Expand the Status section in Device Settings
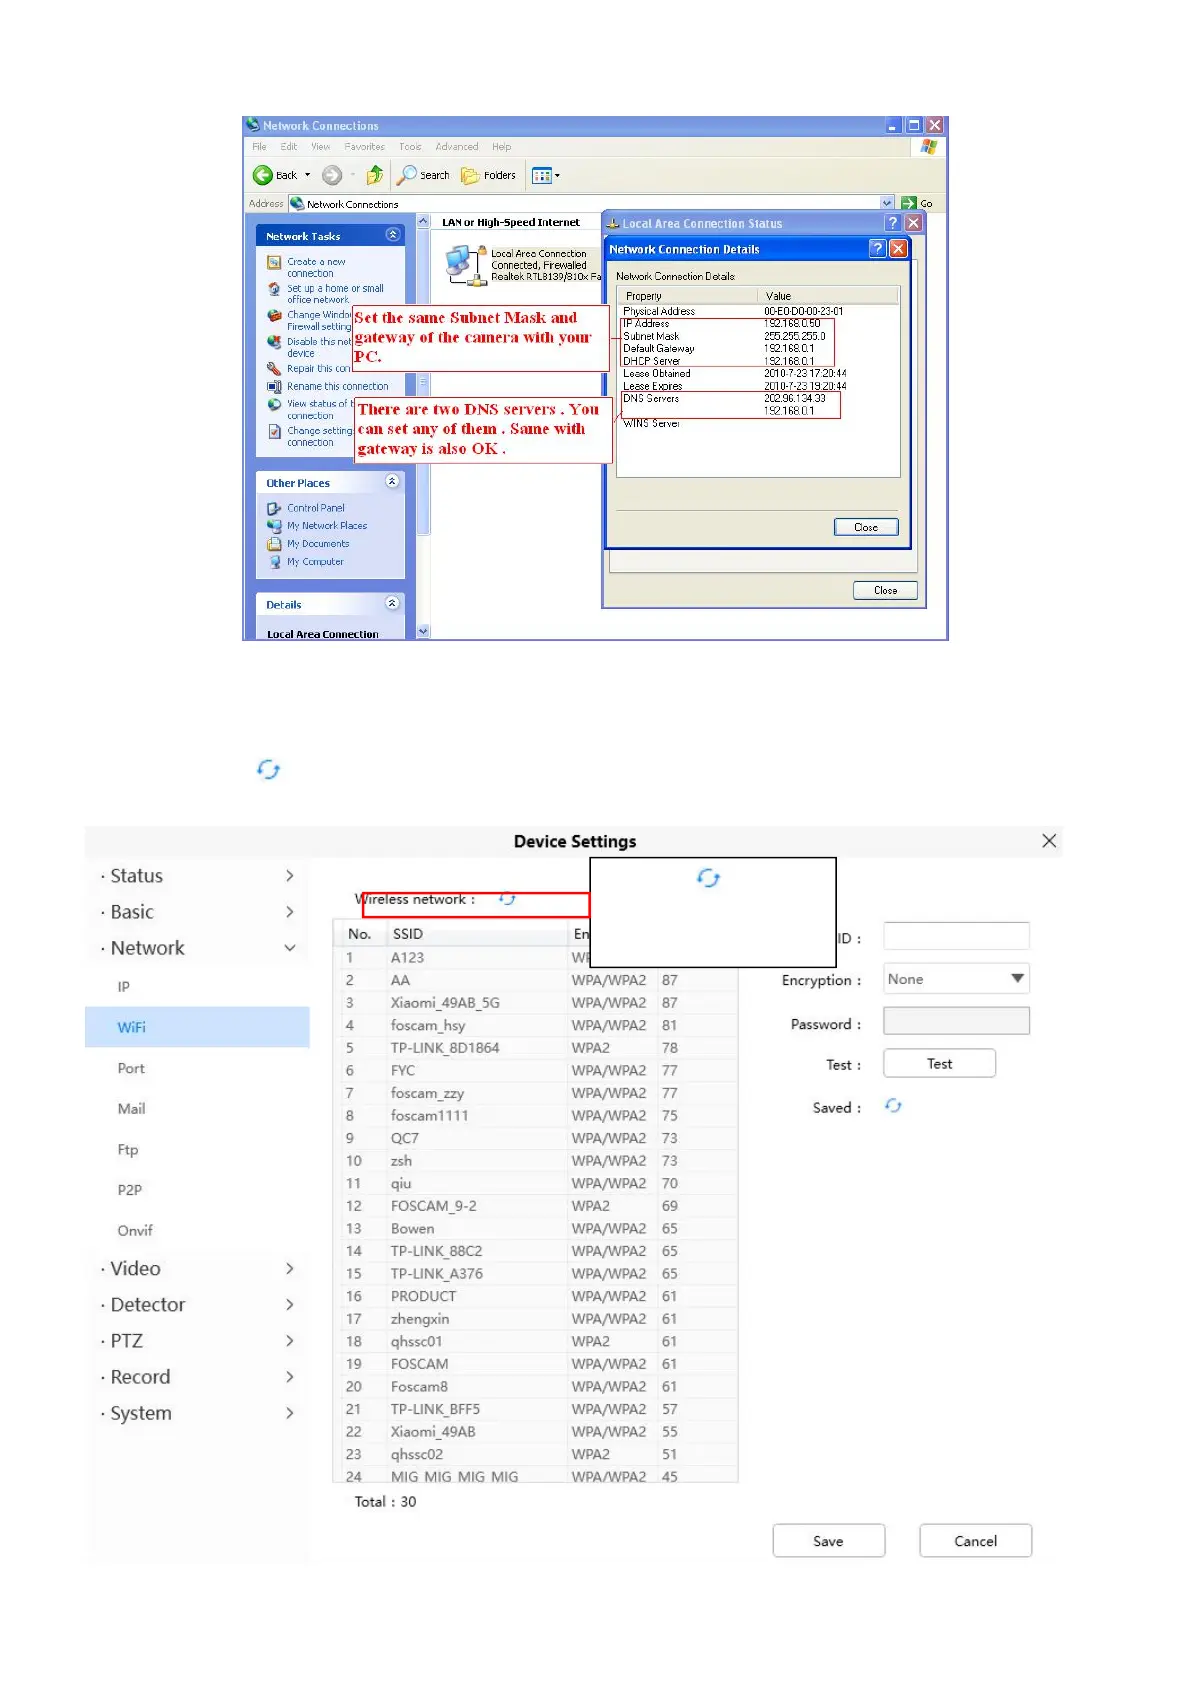This screenshot has width=1191, height=1684. (x=198, y=876)
